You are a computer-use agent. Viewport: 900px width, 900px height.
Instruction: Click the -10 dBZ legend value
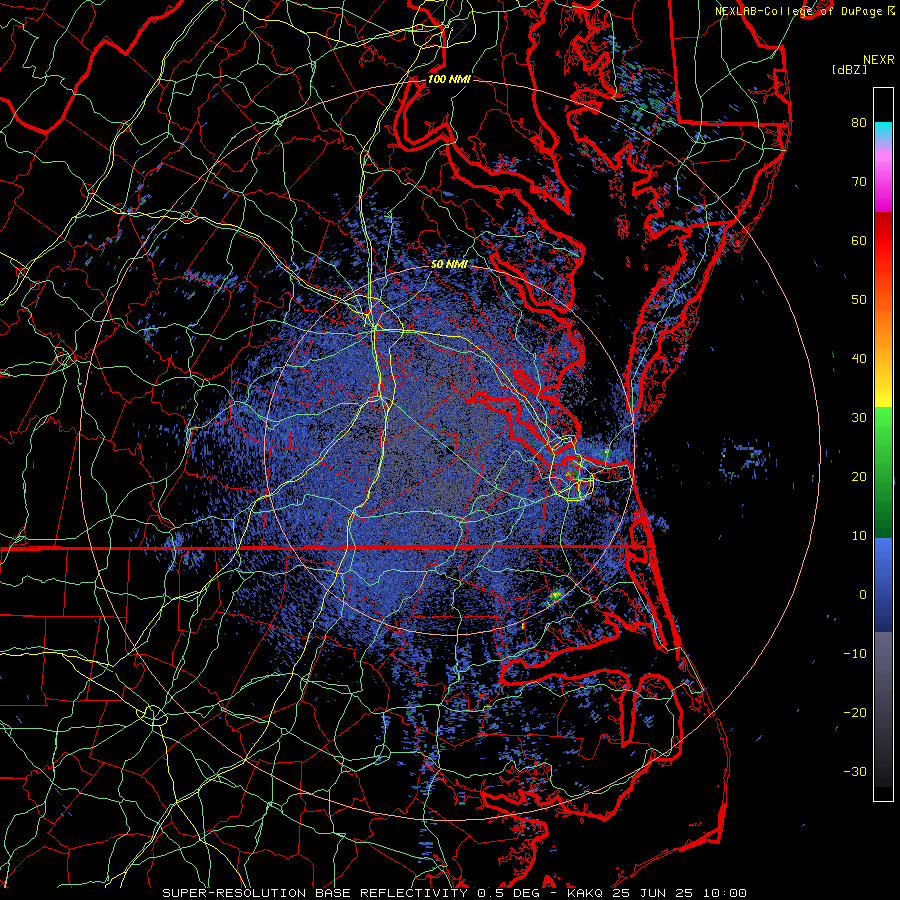[x=855, y=654]
